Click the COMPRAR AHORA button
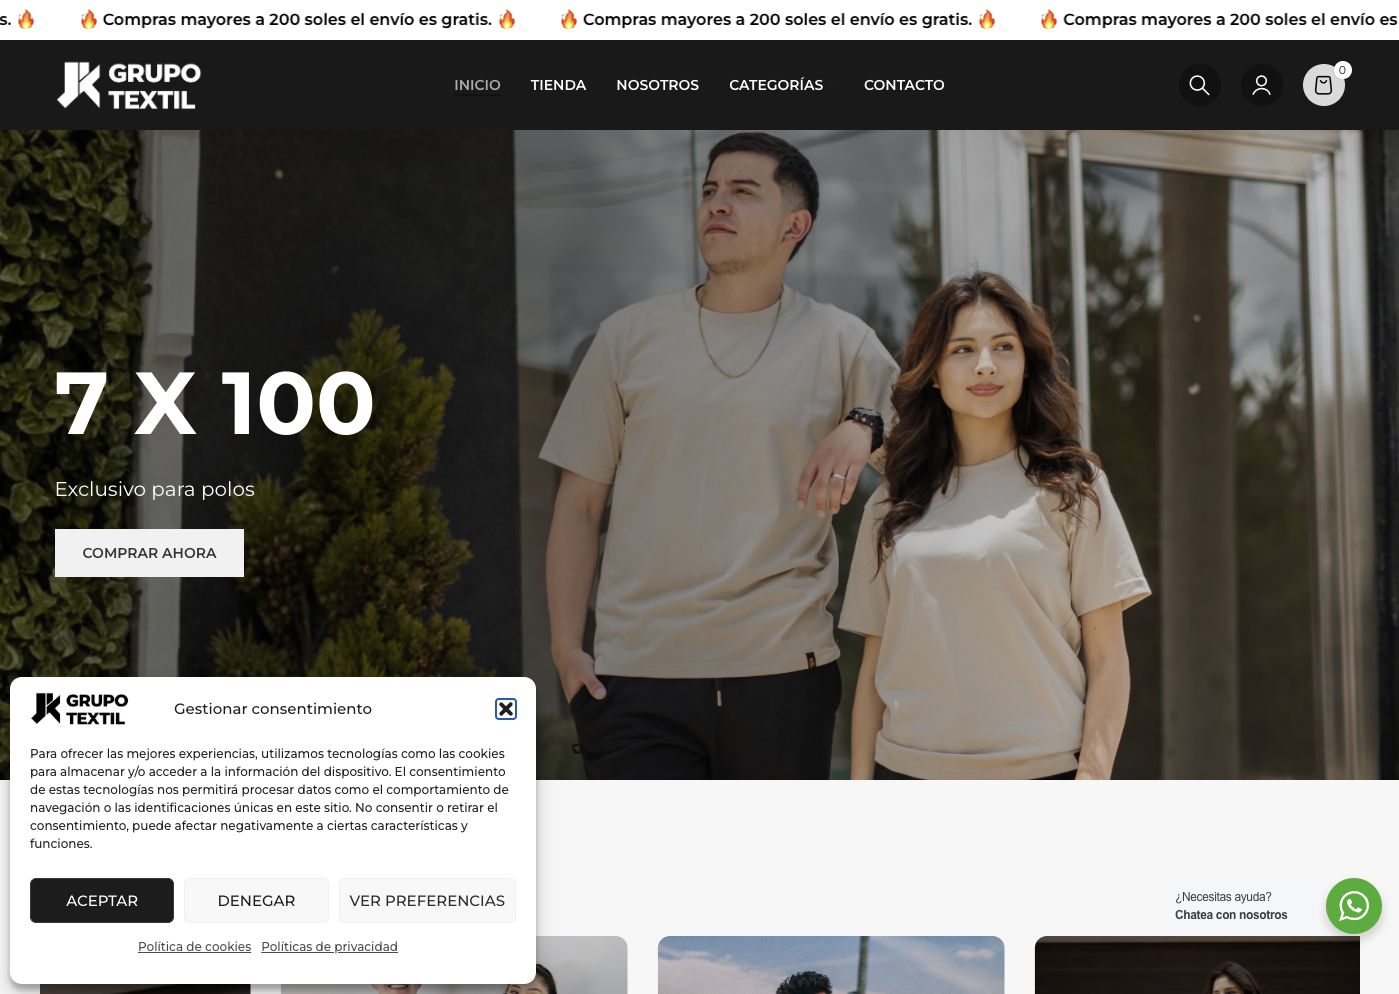Screen dimensions: 1399x994 [x=149, y=553]
